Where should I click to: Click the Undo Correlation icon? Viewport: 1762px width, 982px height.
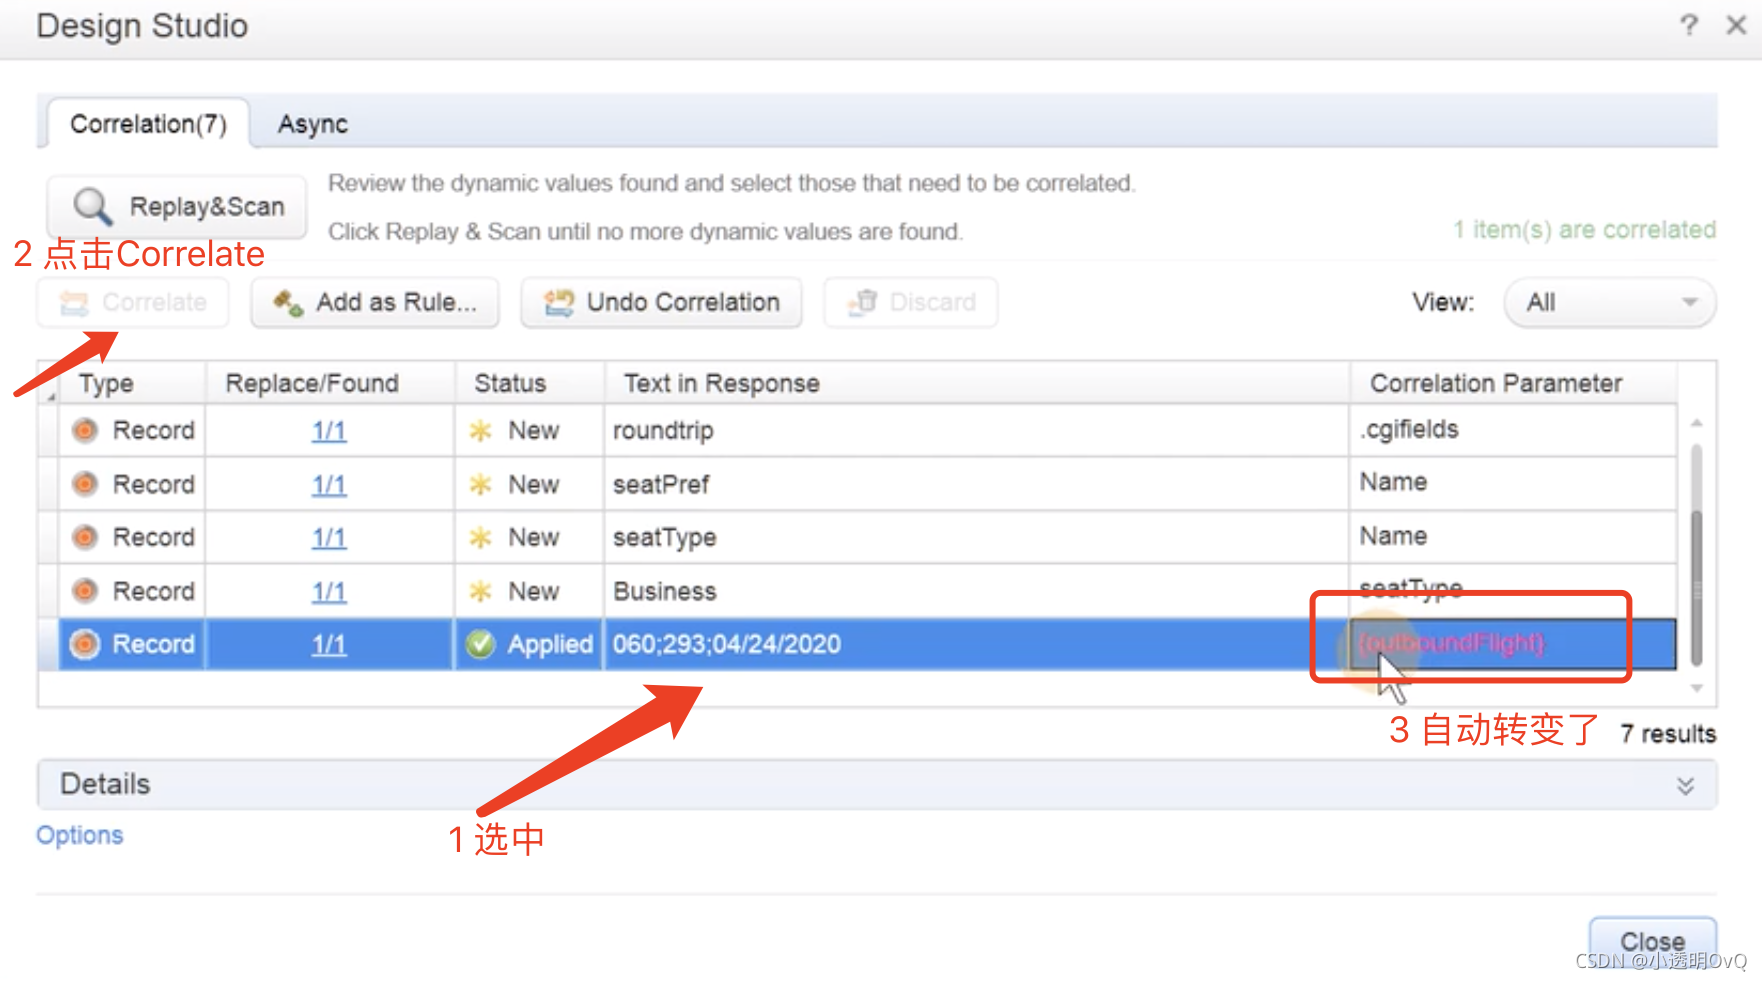[559, 302]
